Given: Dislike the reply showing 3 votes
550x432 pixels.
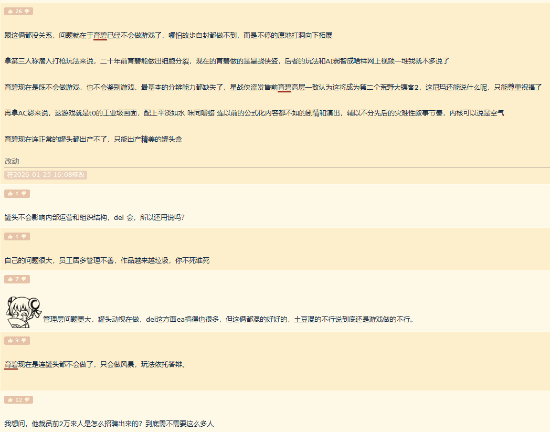Looking at the screenshot, I should click(x=24, y=340).
